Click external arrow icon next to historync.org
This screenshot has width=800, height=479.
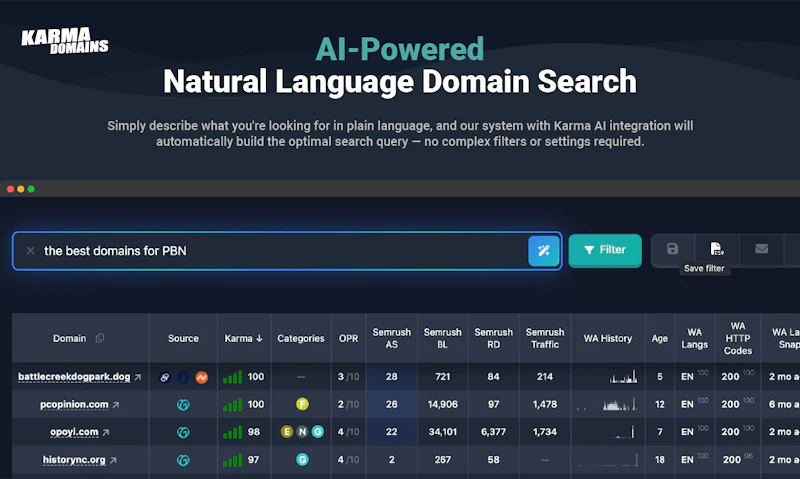[x=113, y=460]
